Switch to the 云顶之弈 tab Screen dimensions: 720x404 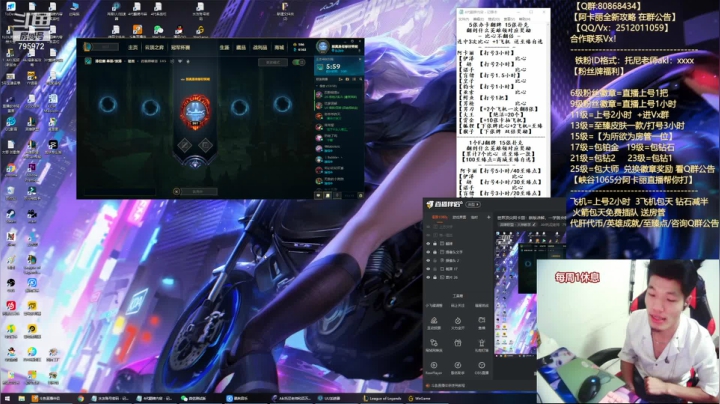point(154,47)
